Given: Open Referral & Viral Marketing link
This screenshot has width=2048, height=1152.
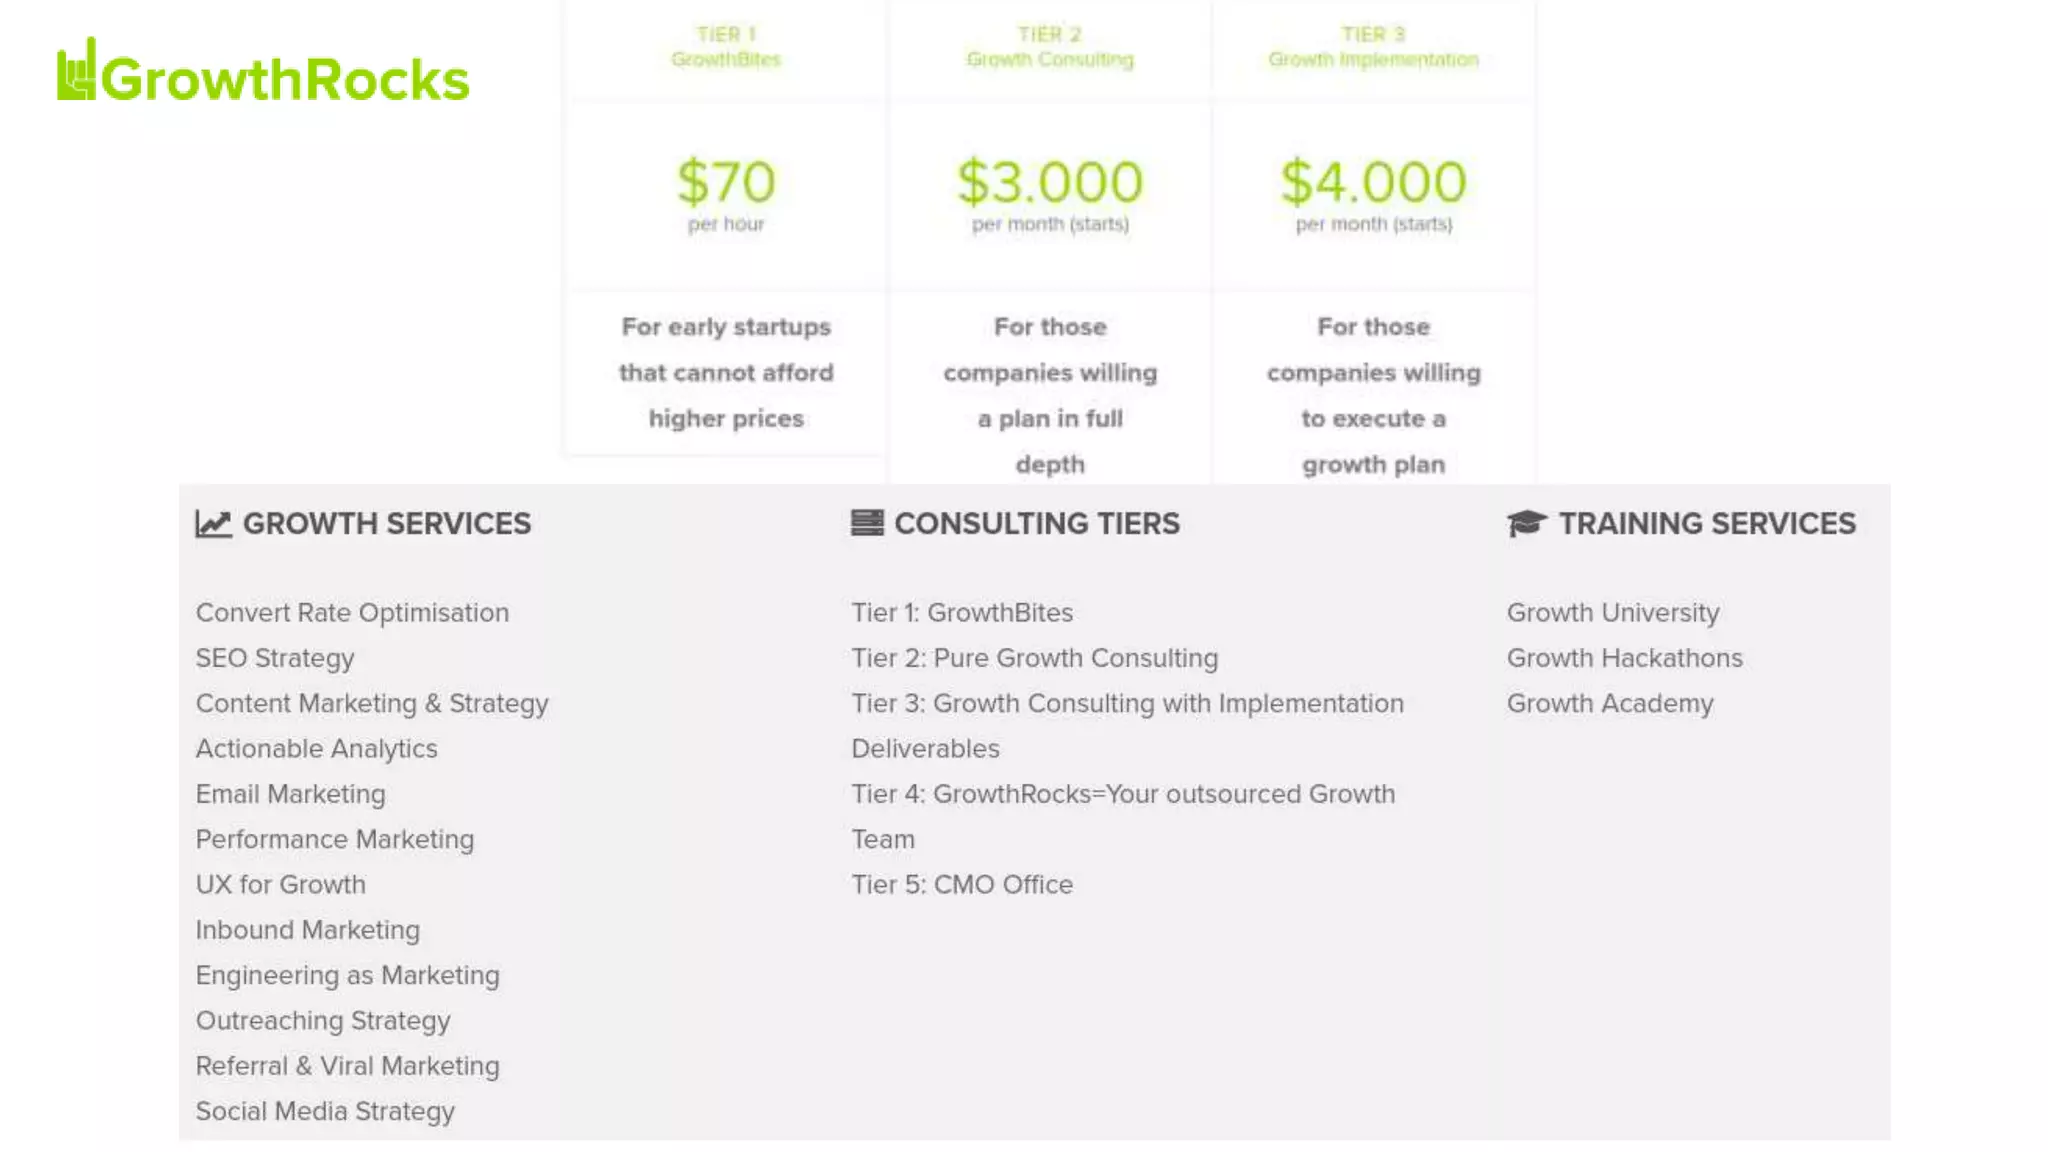Looking at the screenshot, I should tap(348, 1066).
